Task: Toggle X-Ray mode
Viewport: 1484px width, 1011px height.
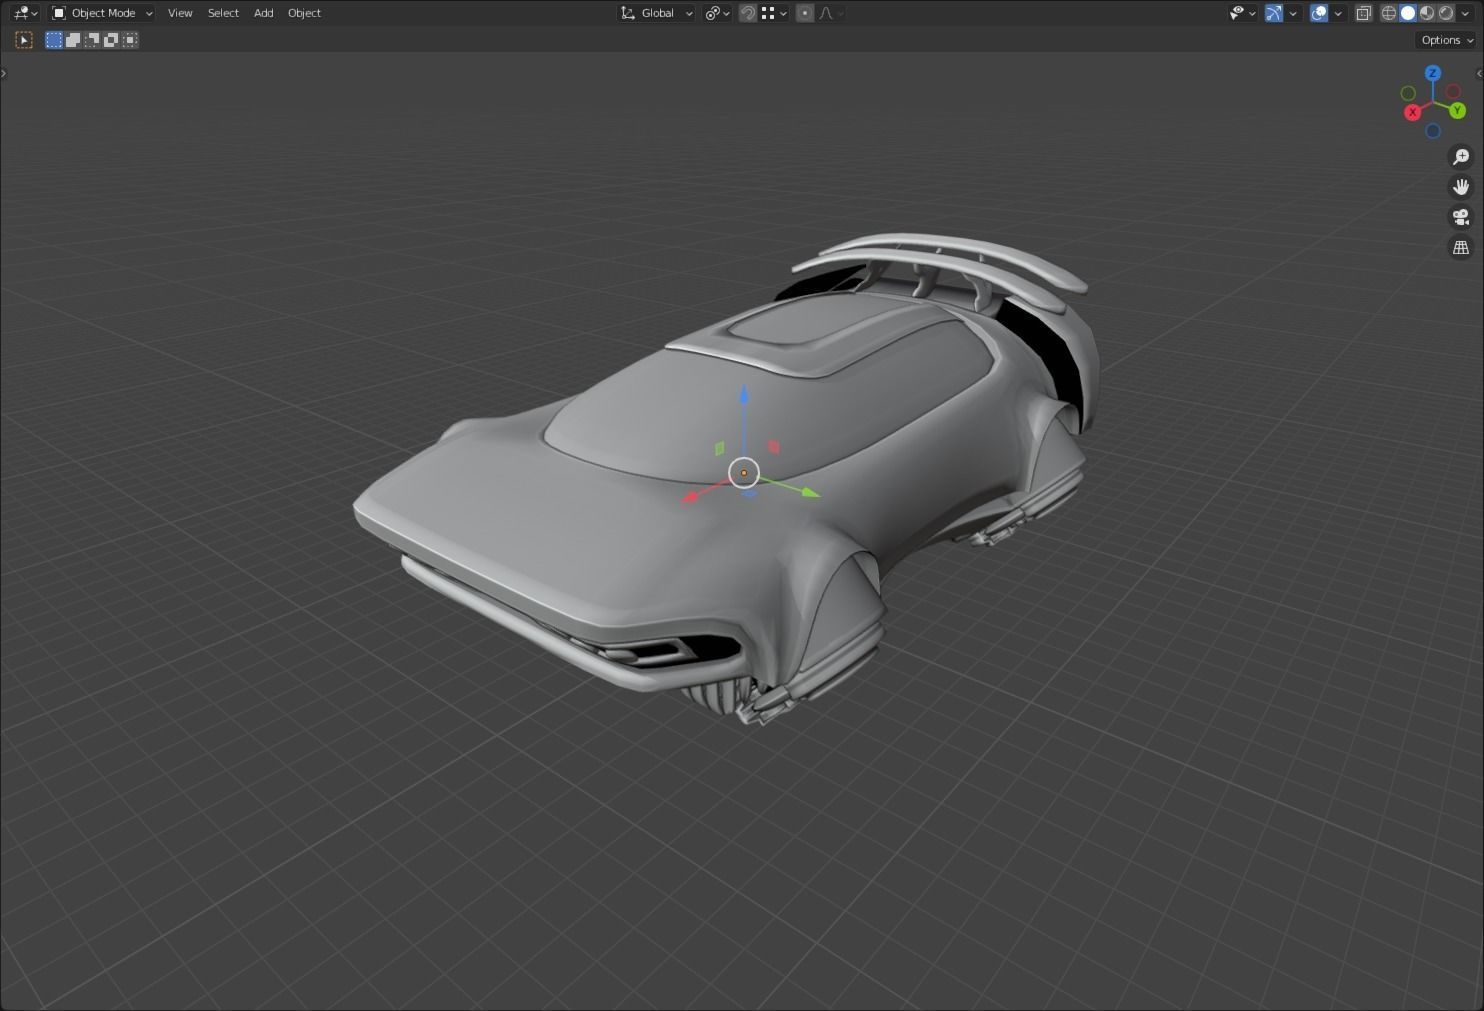Action: click(1363, 13)
